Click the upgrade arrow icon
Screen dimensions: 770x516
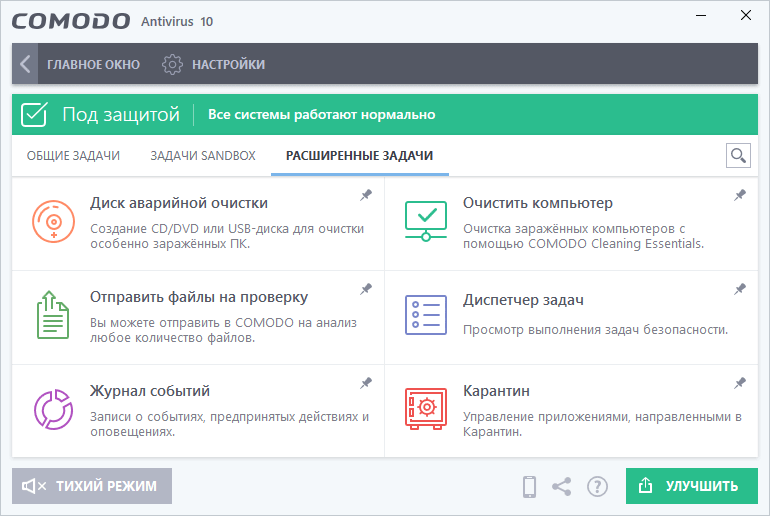tap(645, 486)
